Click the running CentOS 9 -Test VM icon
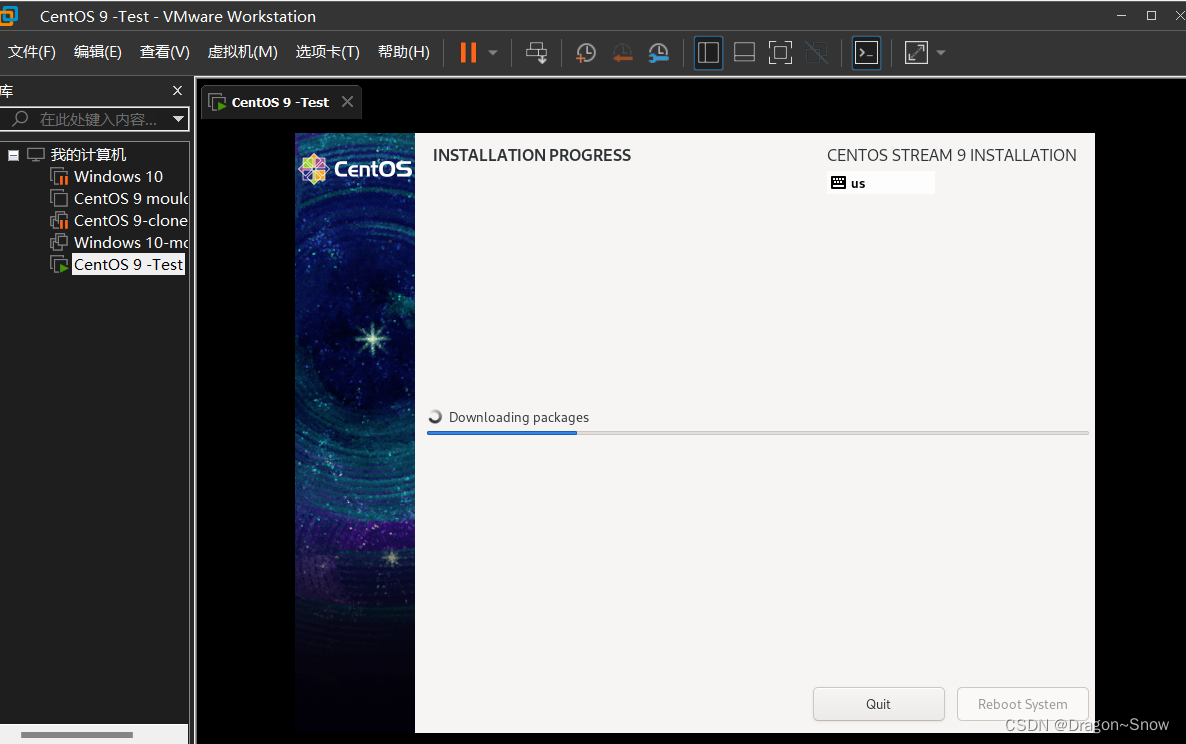 pos(59,265)
